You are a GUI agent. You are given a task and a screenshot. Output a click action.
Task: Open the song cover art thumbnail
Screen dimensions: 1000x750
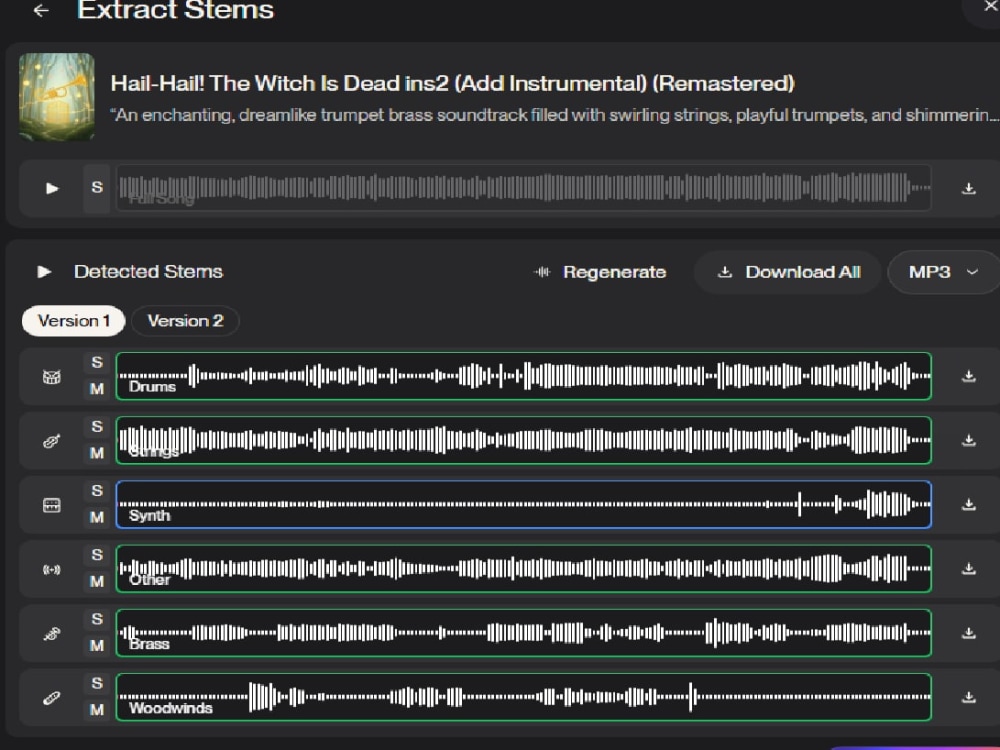pyautogui.click(x=57, y=97)
